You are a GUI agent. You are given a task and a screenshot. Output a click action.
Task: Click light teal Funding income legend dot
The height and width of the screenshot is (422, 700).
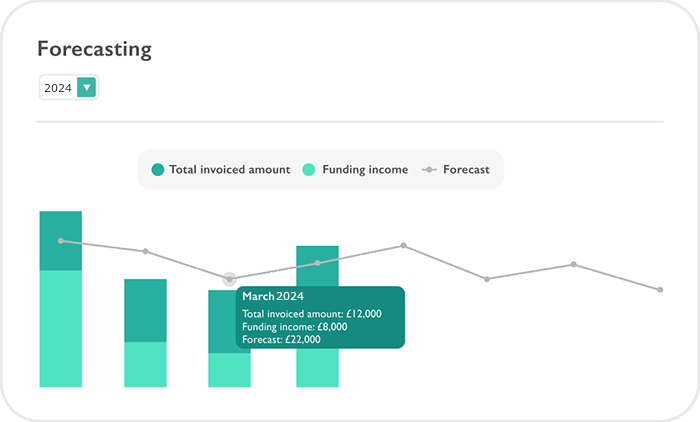tap(309, 170)
